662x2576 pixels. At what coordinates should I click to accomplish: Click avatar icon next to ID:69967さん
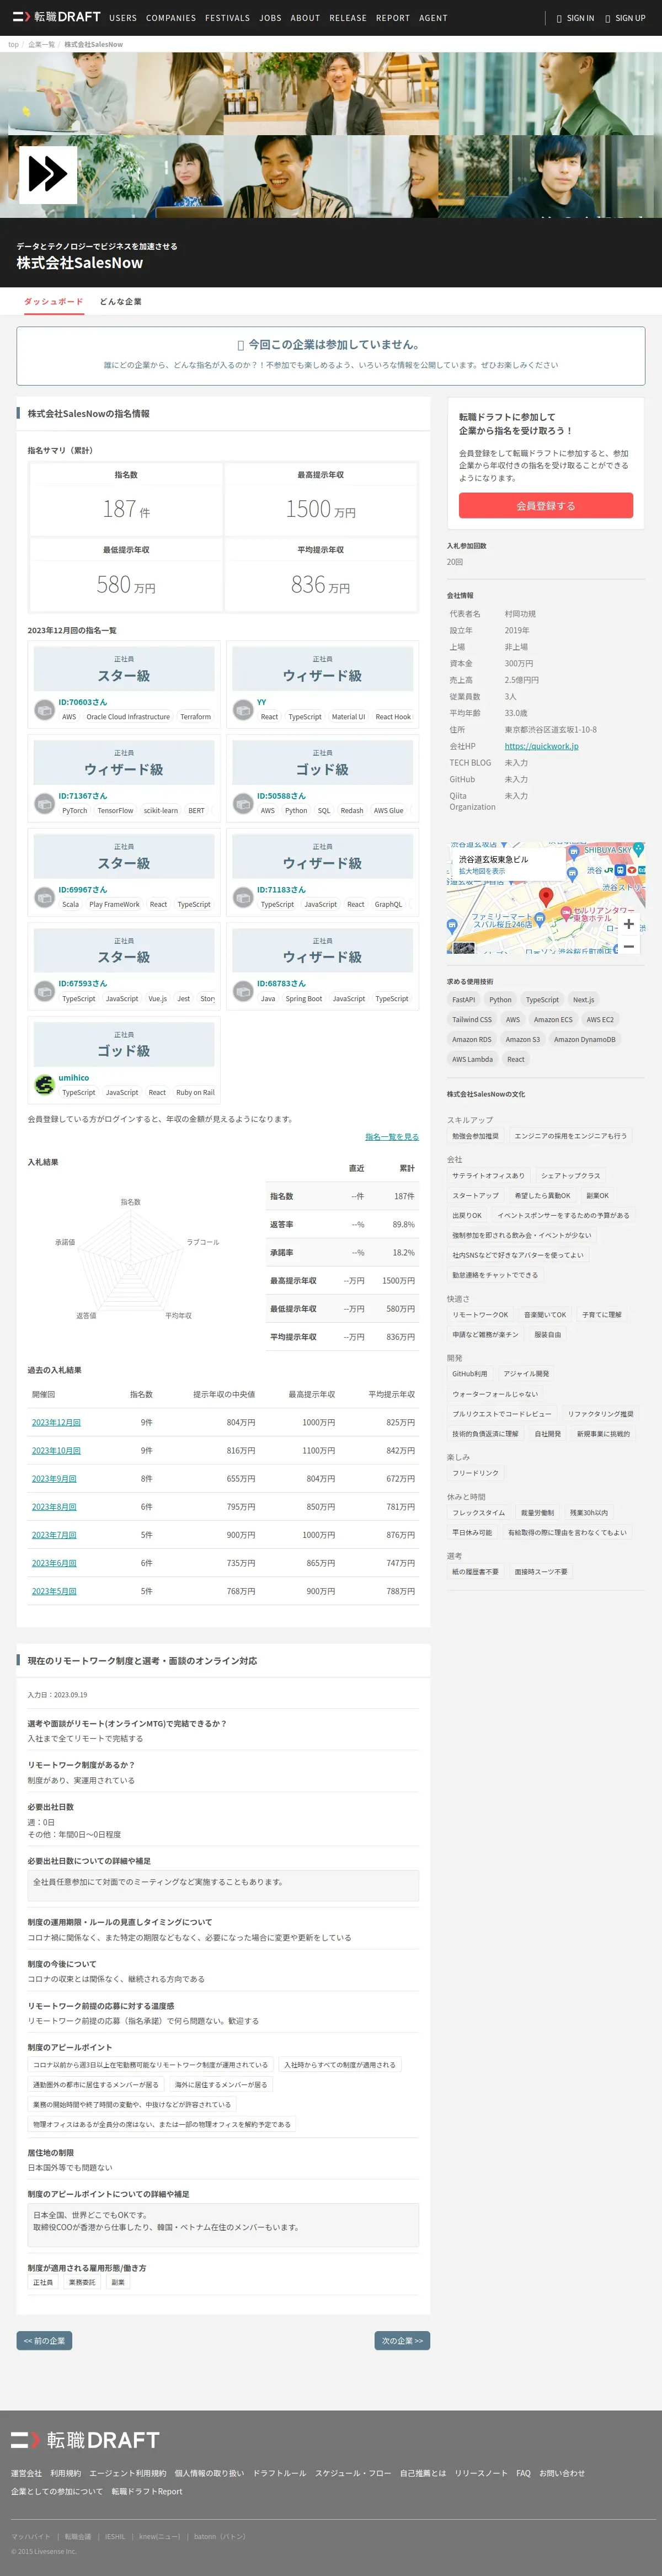coord(44,897)
